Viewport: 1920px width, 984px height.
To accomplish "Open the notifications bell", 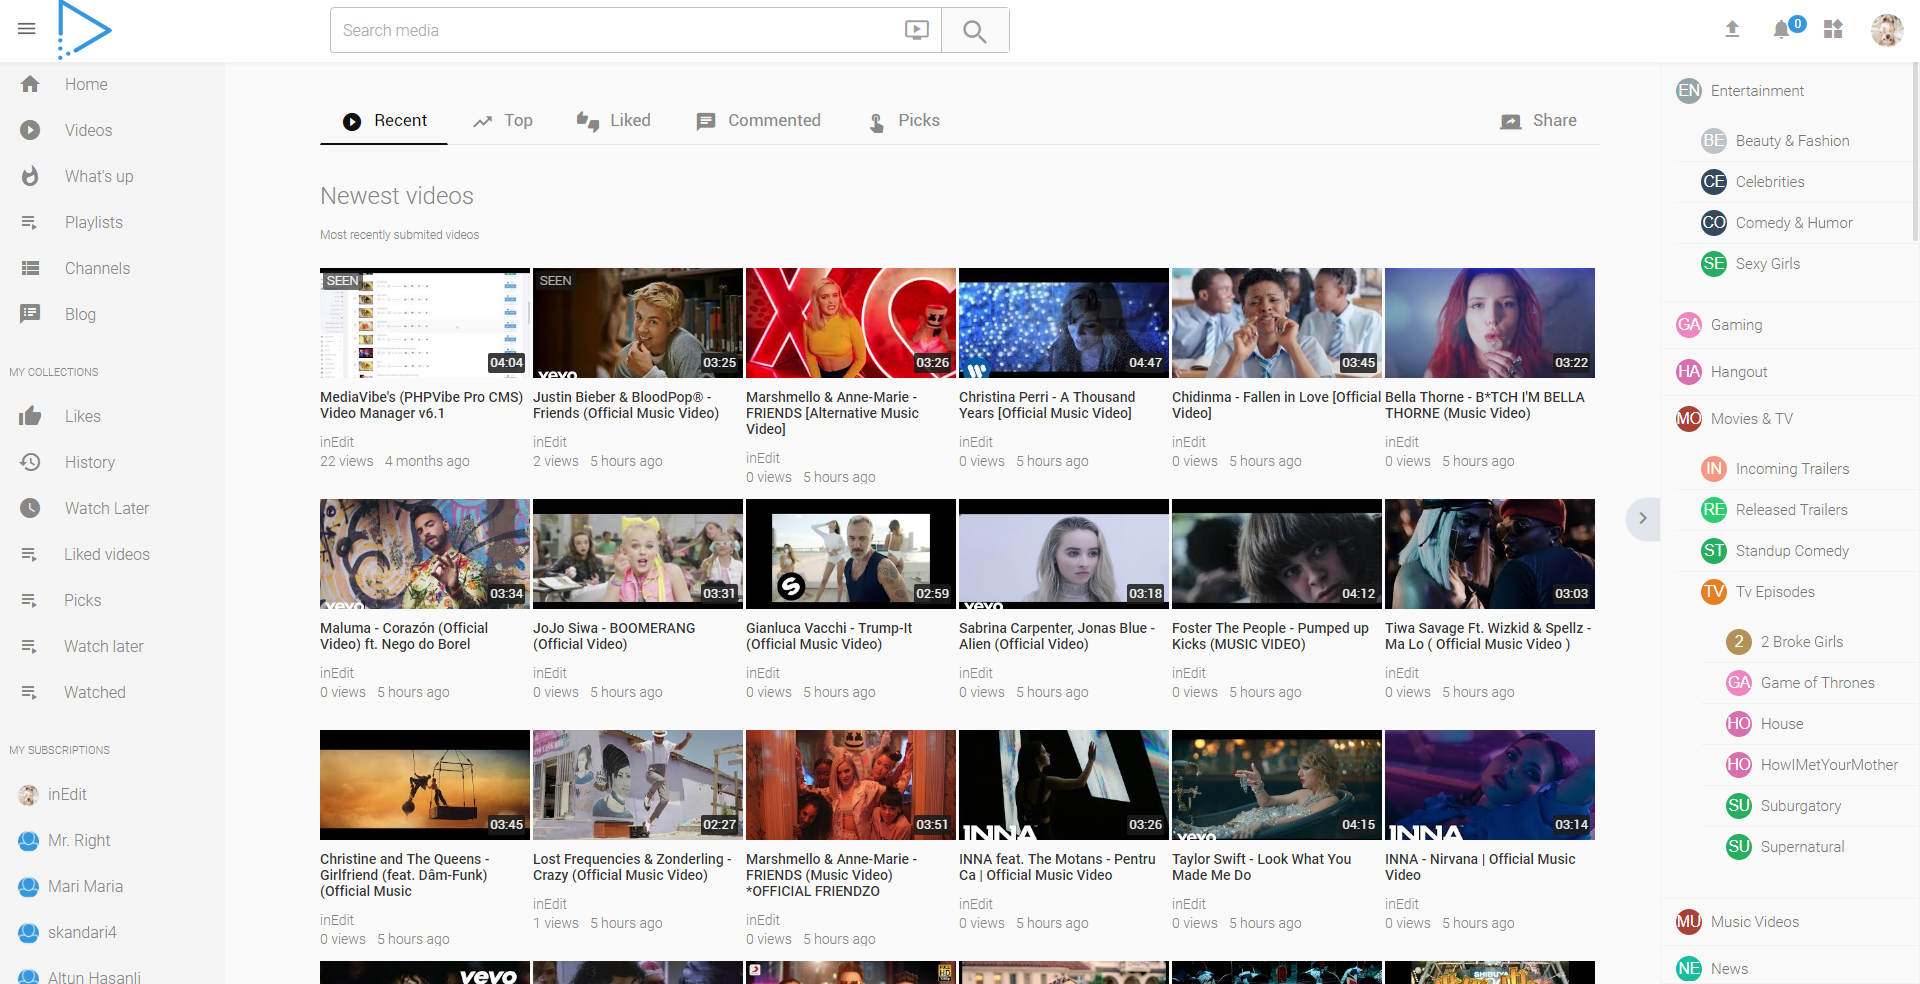I will 1781,30.
